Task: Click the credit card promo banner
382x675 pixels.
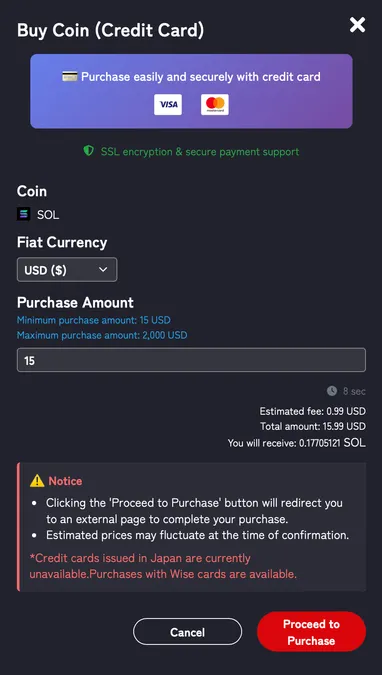Action: [191, 91]
